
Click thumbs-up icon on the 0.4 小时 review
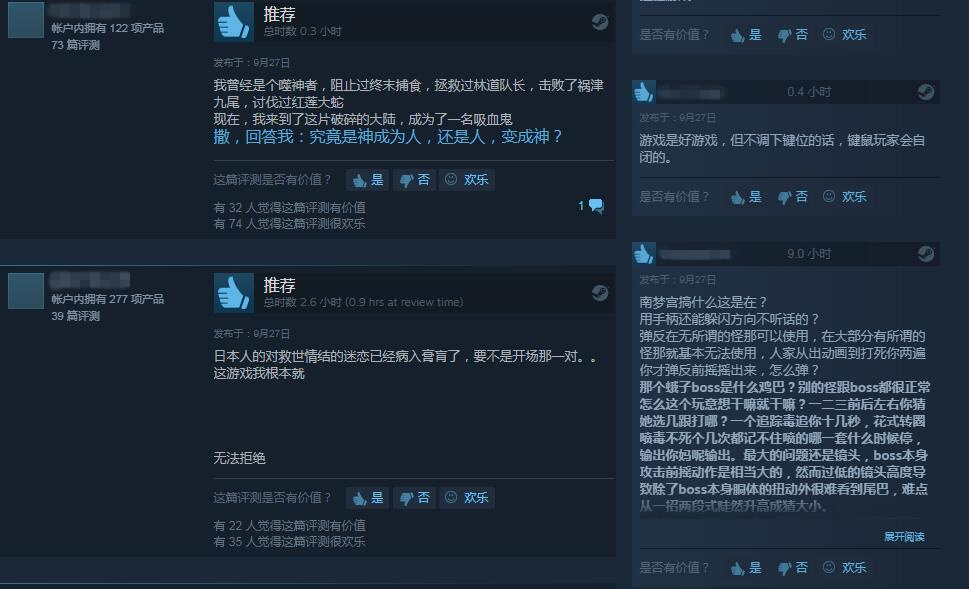pyautogui.click(x=643, y=92)
